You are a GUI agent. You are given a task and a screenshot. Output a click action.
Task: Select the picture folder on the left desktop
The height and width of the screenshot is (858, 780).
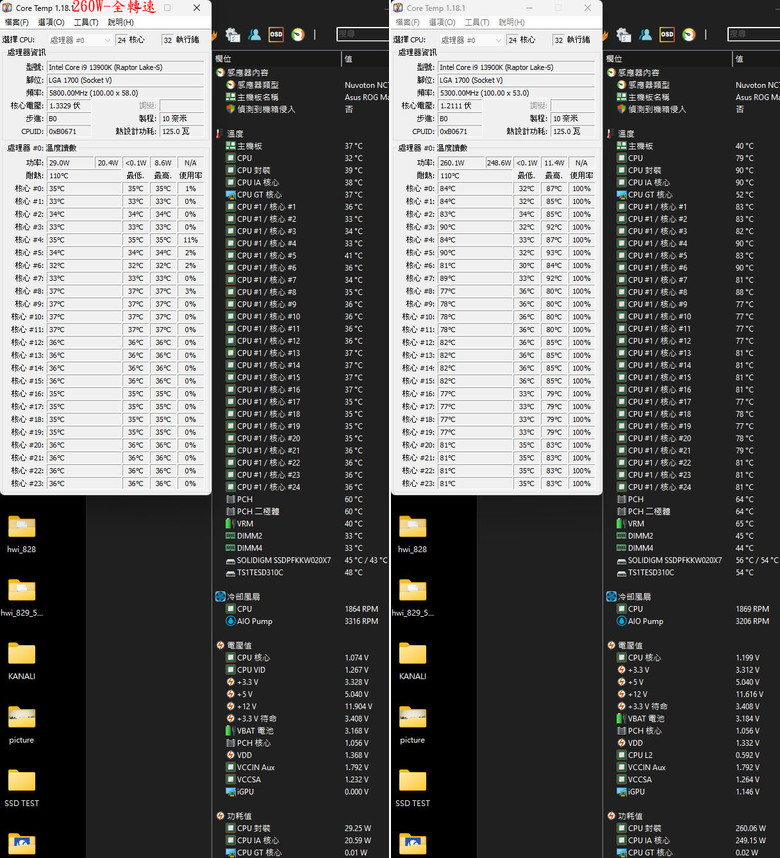[x=21, y=725]
